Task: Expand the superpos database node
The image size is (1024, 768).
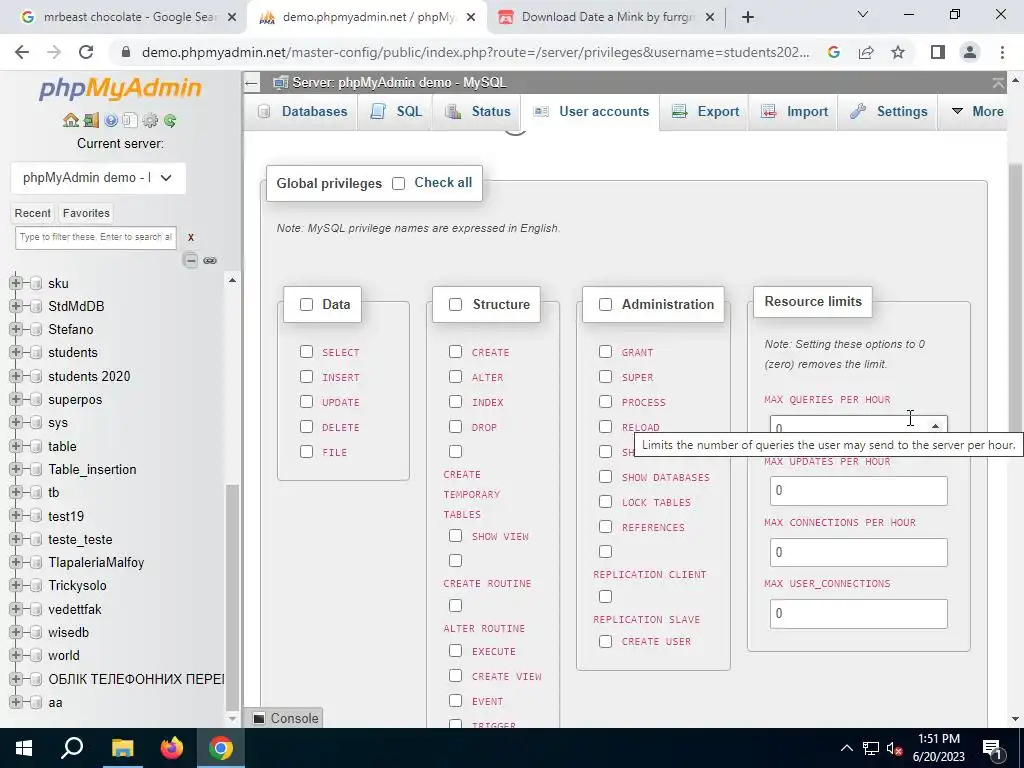Action: coord(16,400)
